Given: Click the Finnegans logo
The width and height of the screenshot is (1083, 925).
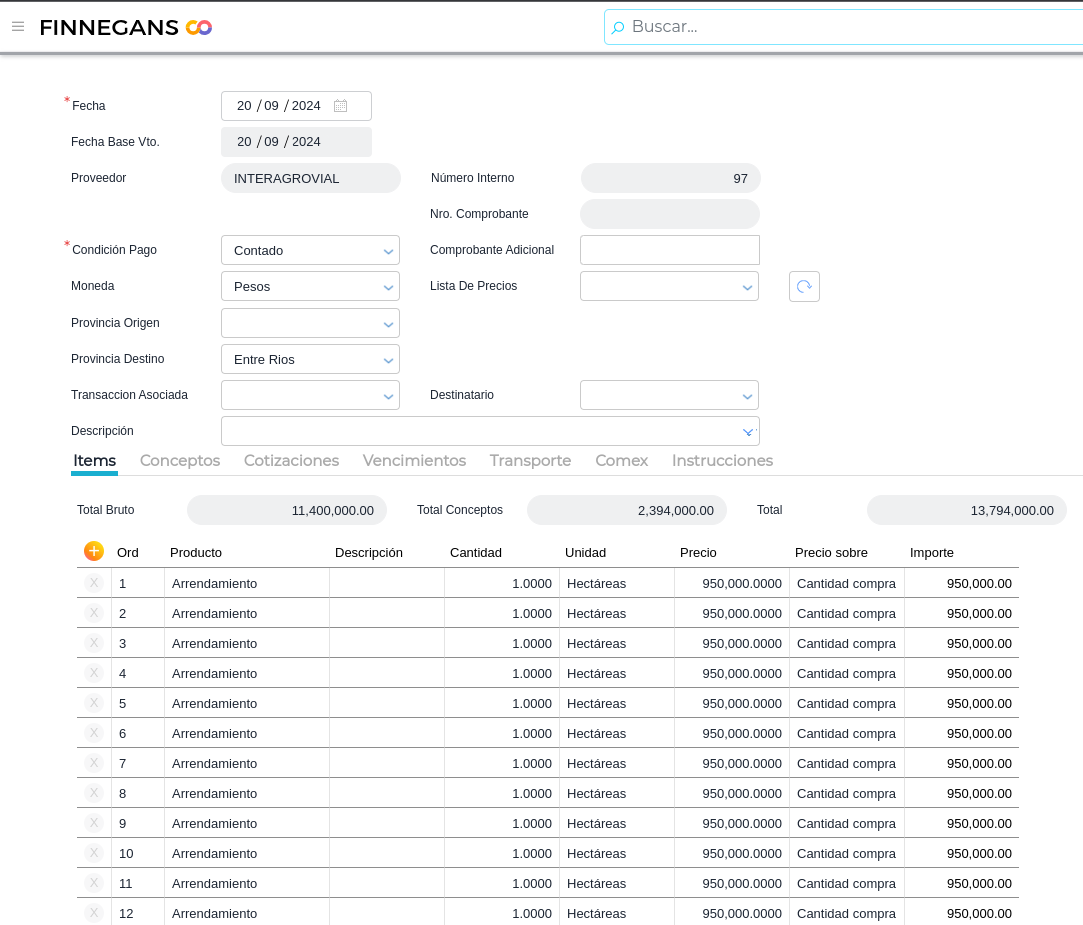Looking at the screenshot, I should 125,27.
